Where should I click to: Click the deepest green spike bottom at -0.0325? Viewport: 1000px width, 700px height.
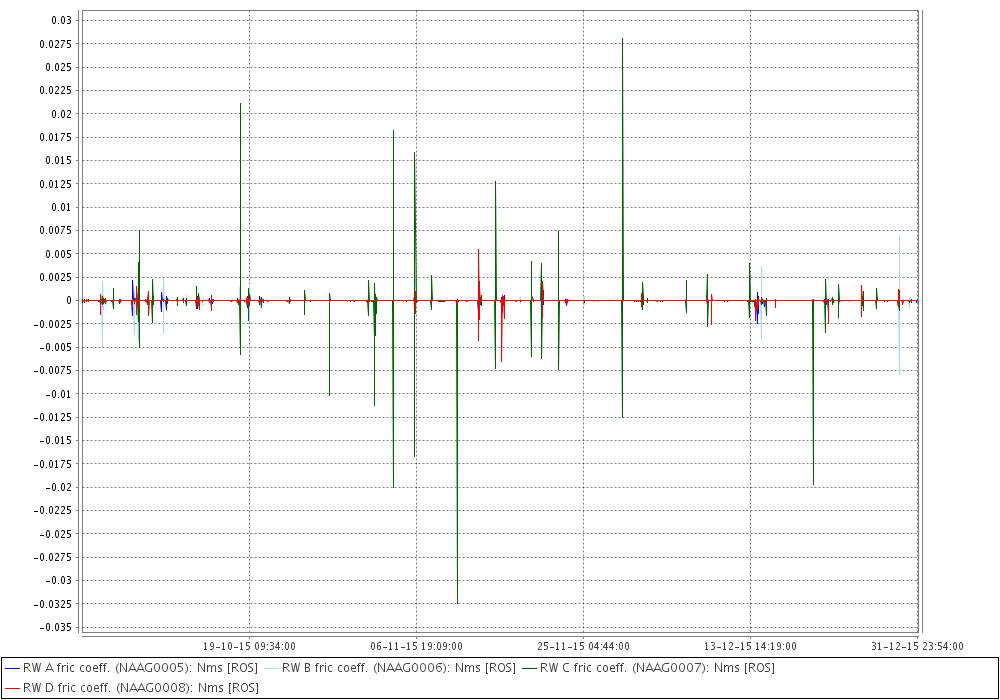(457, 602)
